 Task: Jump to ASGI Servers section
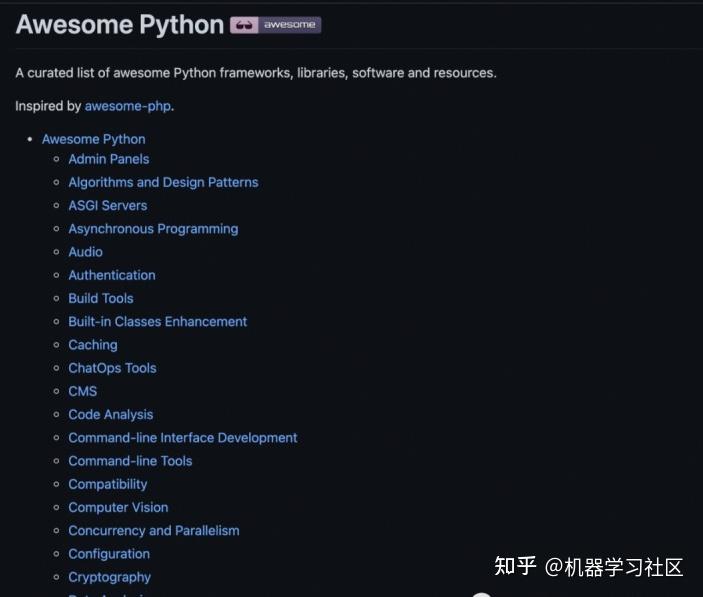108,206
